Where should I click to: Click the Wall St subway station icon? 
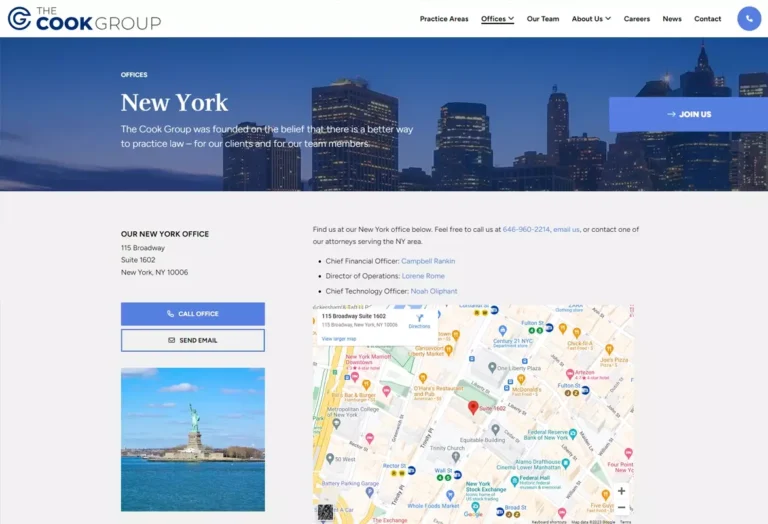tap(457, 476)
